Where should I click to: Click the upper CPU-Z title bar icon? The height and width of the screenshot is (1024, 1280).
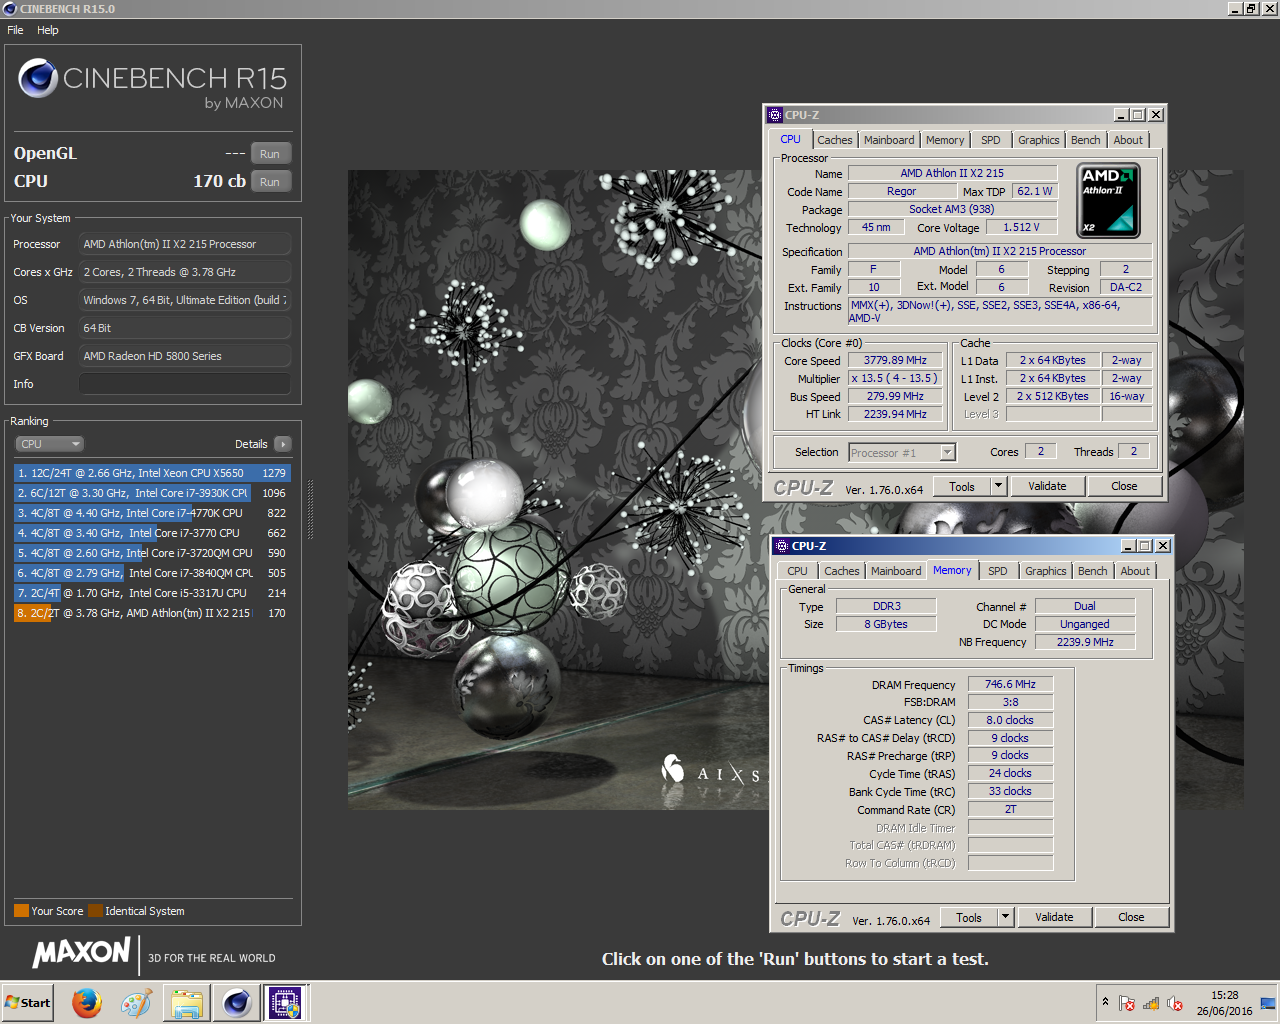point(775,115)
